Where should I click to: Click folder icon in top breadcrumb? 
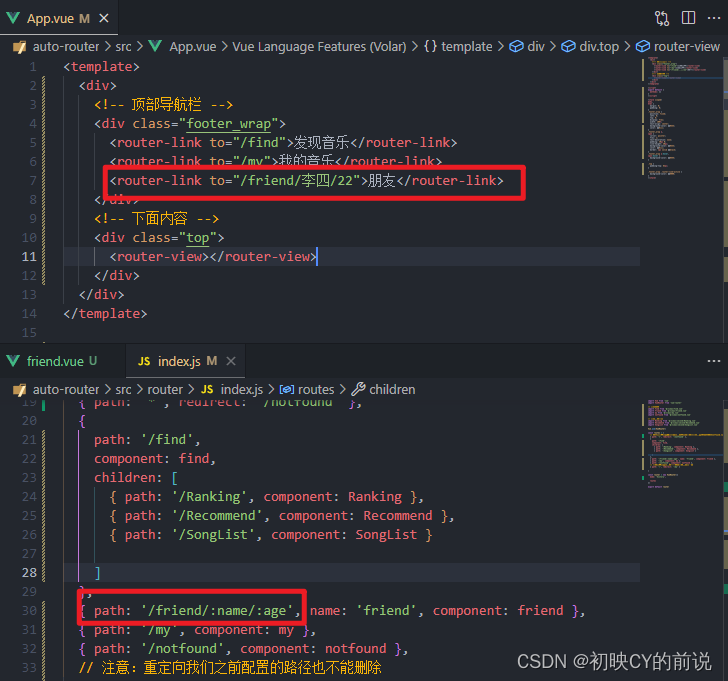(x=20, y=47)
